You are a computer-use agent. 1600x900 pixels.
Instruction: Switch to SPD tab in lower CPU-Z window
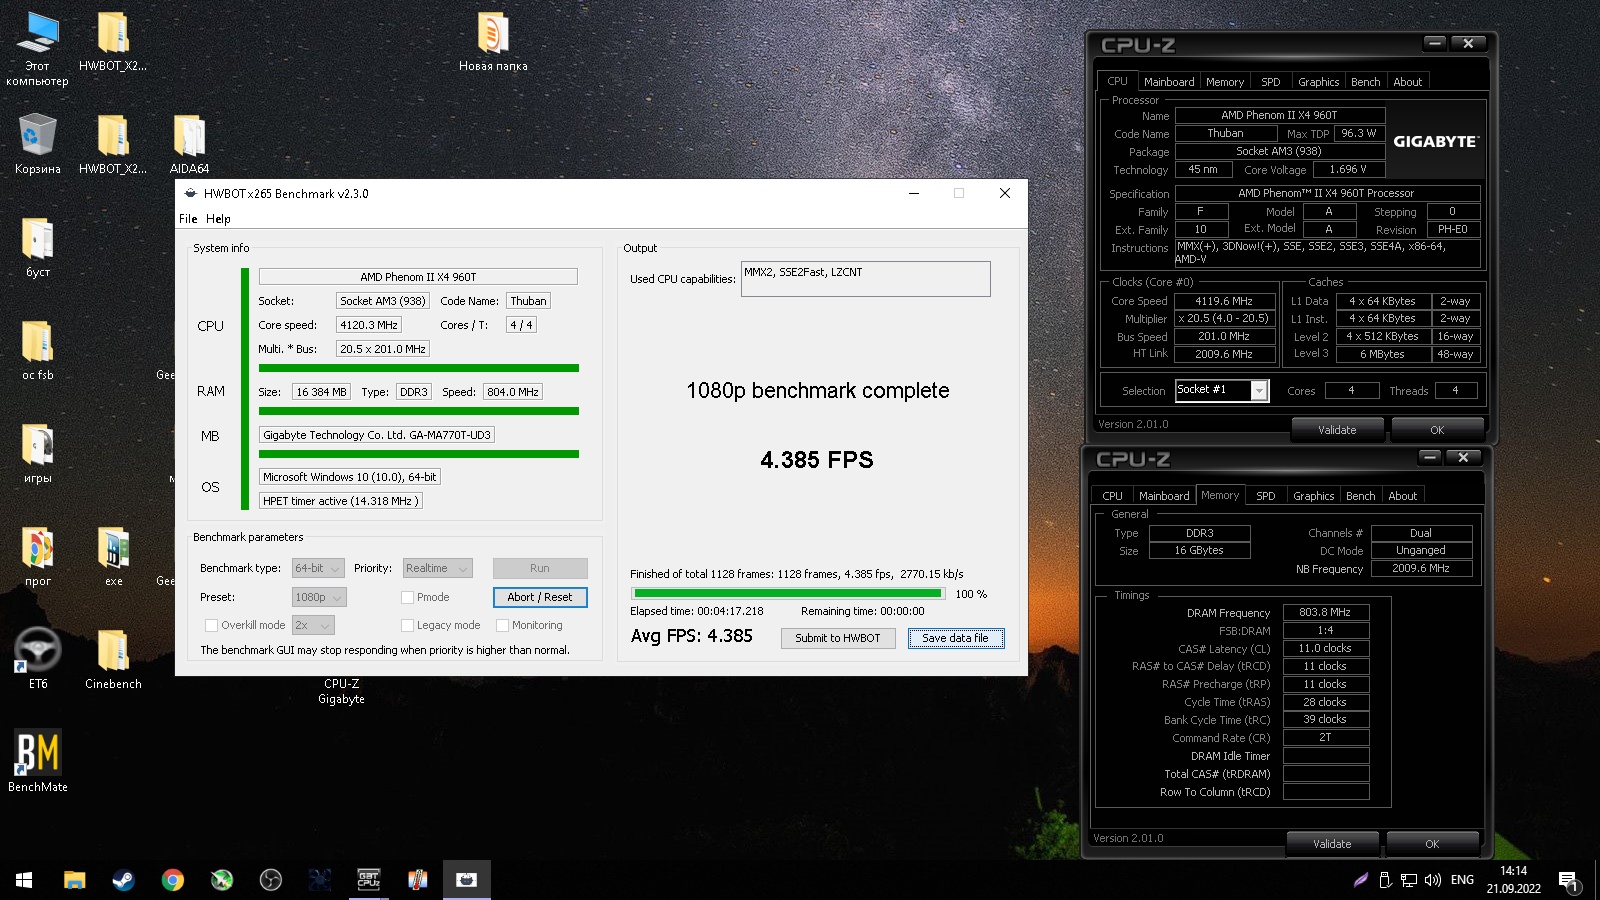[x=1265, y=496]
